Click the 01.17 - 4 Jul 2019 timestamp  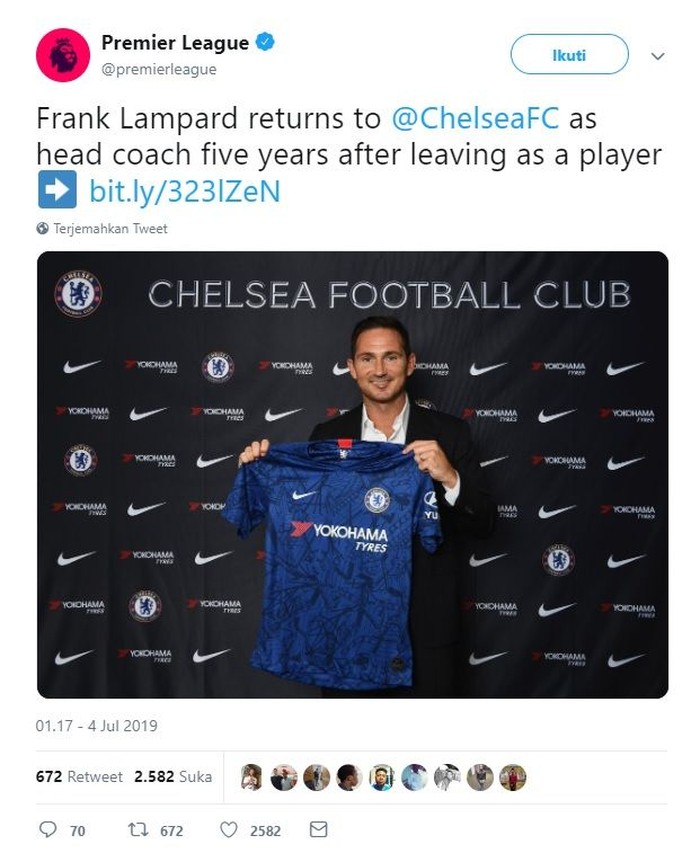point(97,726)
